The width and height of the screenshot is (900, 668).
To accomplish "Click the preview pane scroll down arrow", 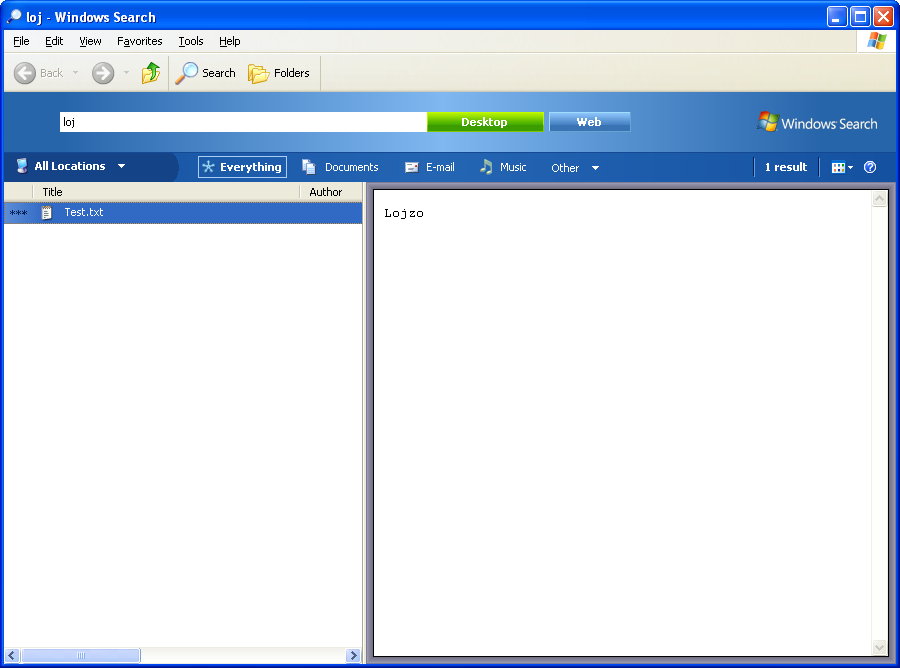I will 879,647.
